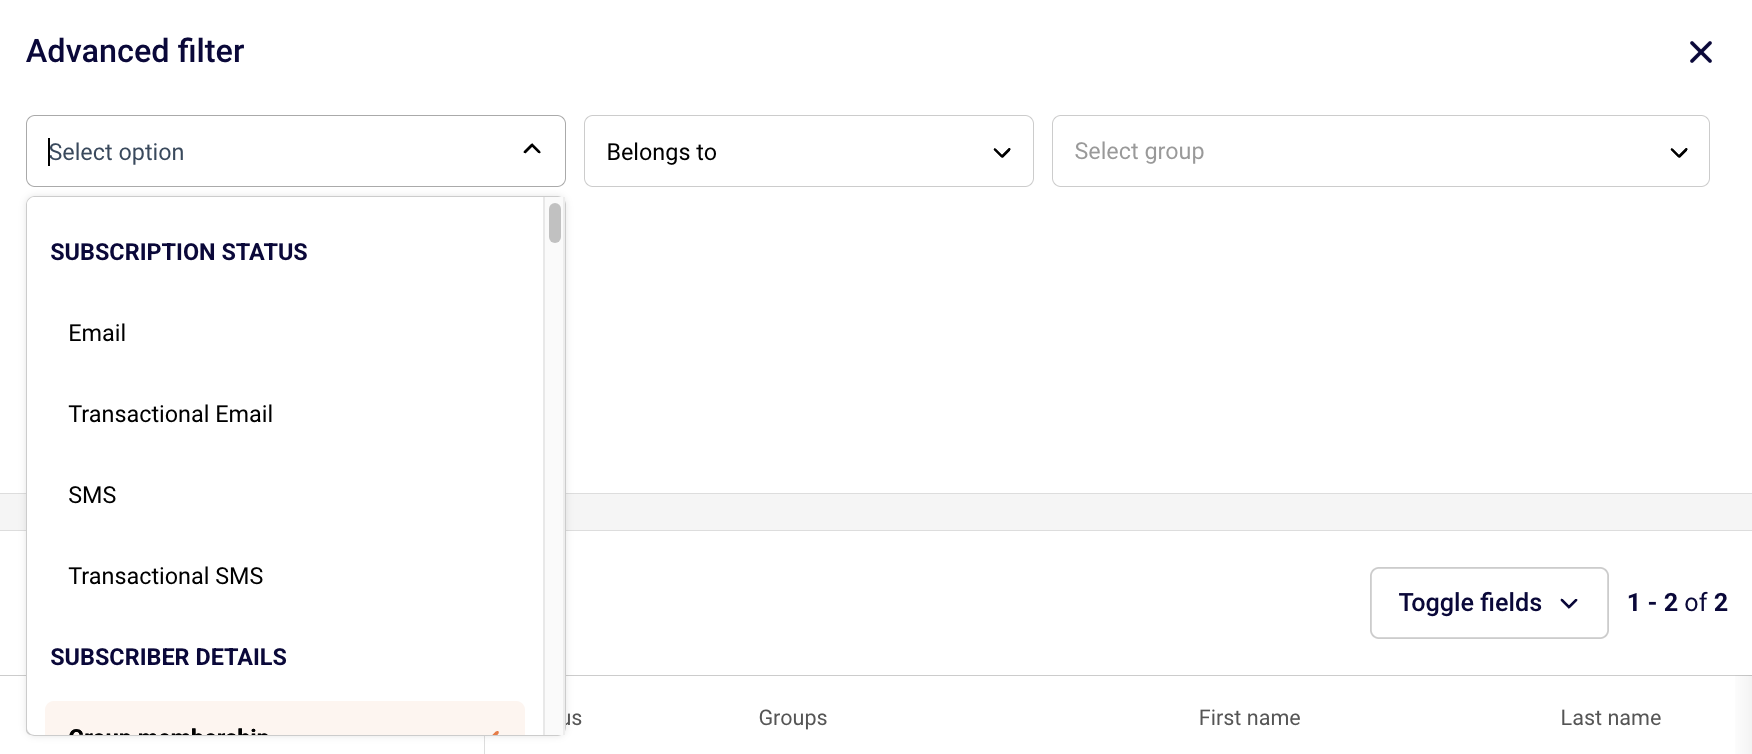1752x754 pixels.
Task: Open the Belongs to condition dropdown
Action: [808, 151]
